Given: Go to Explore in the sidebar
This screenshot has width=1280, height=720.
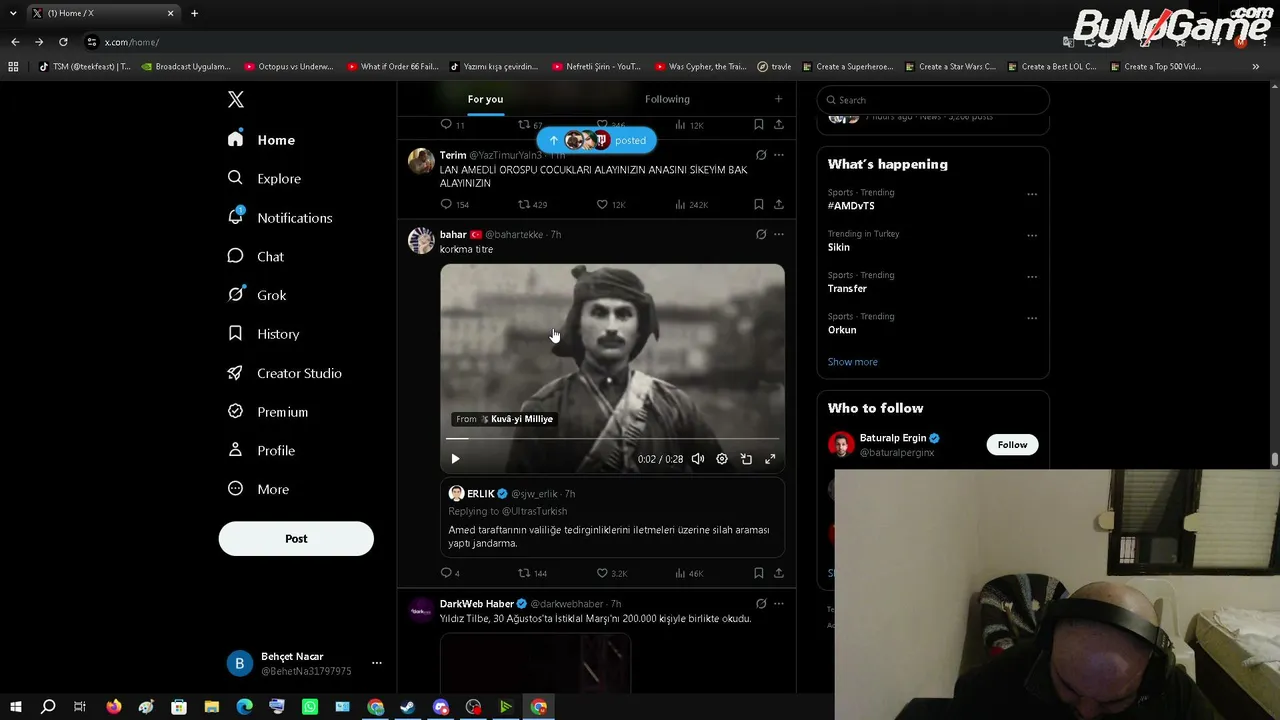Looking at the screenshot, I should [265, 179].
